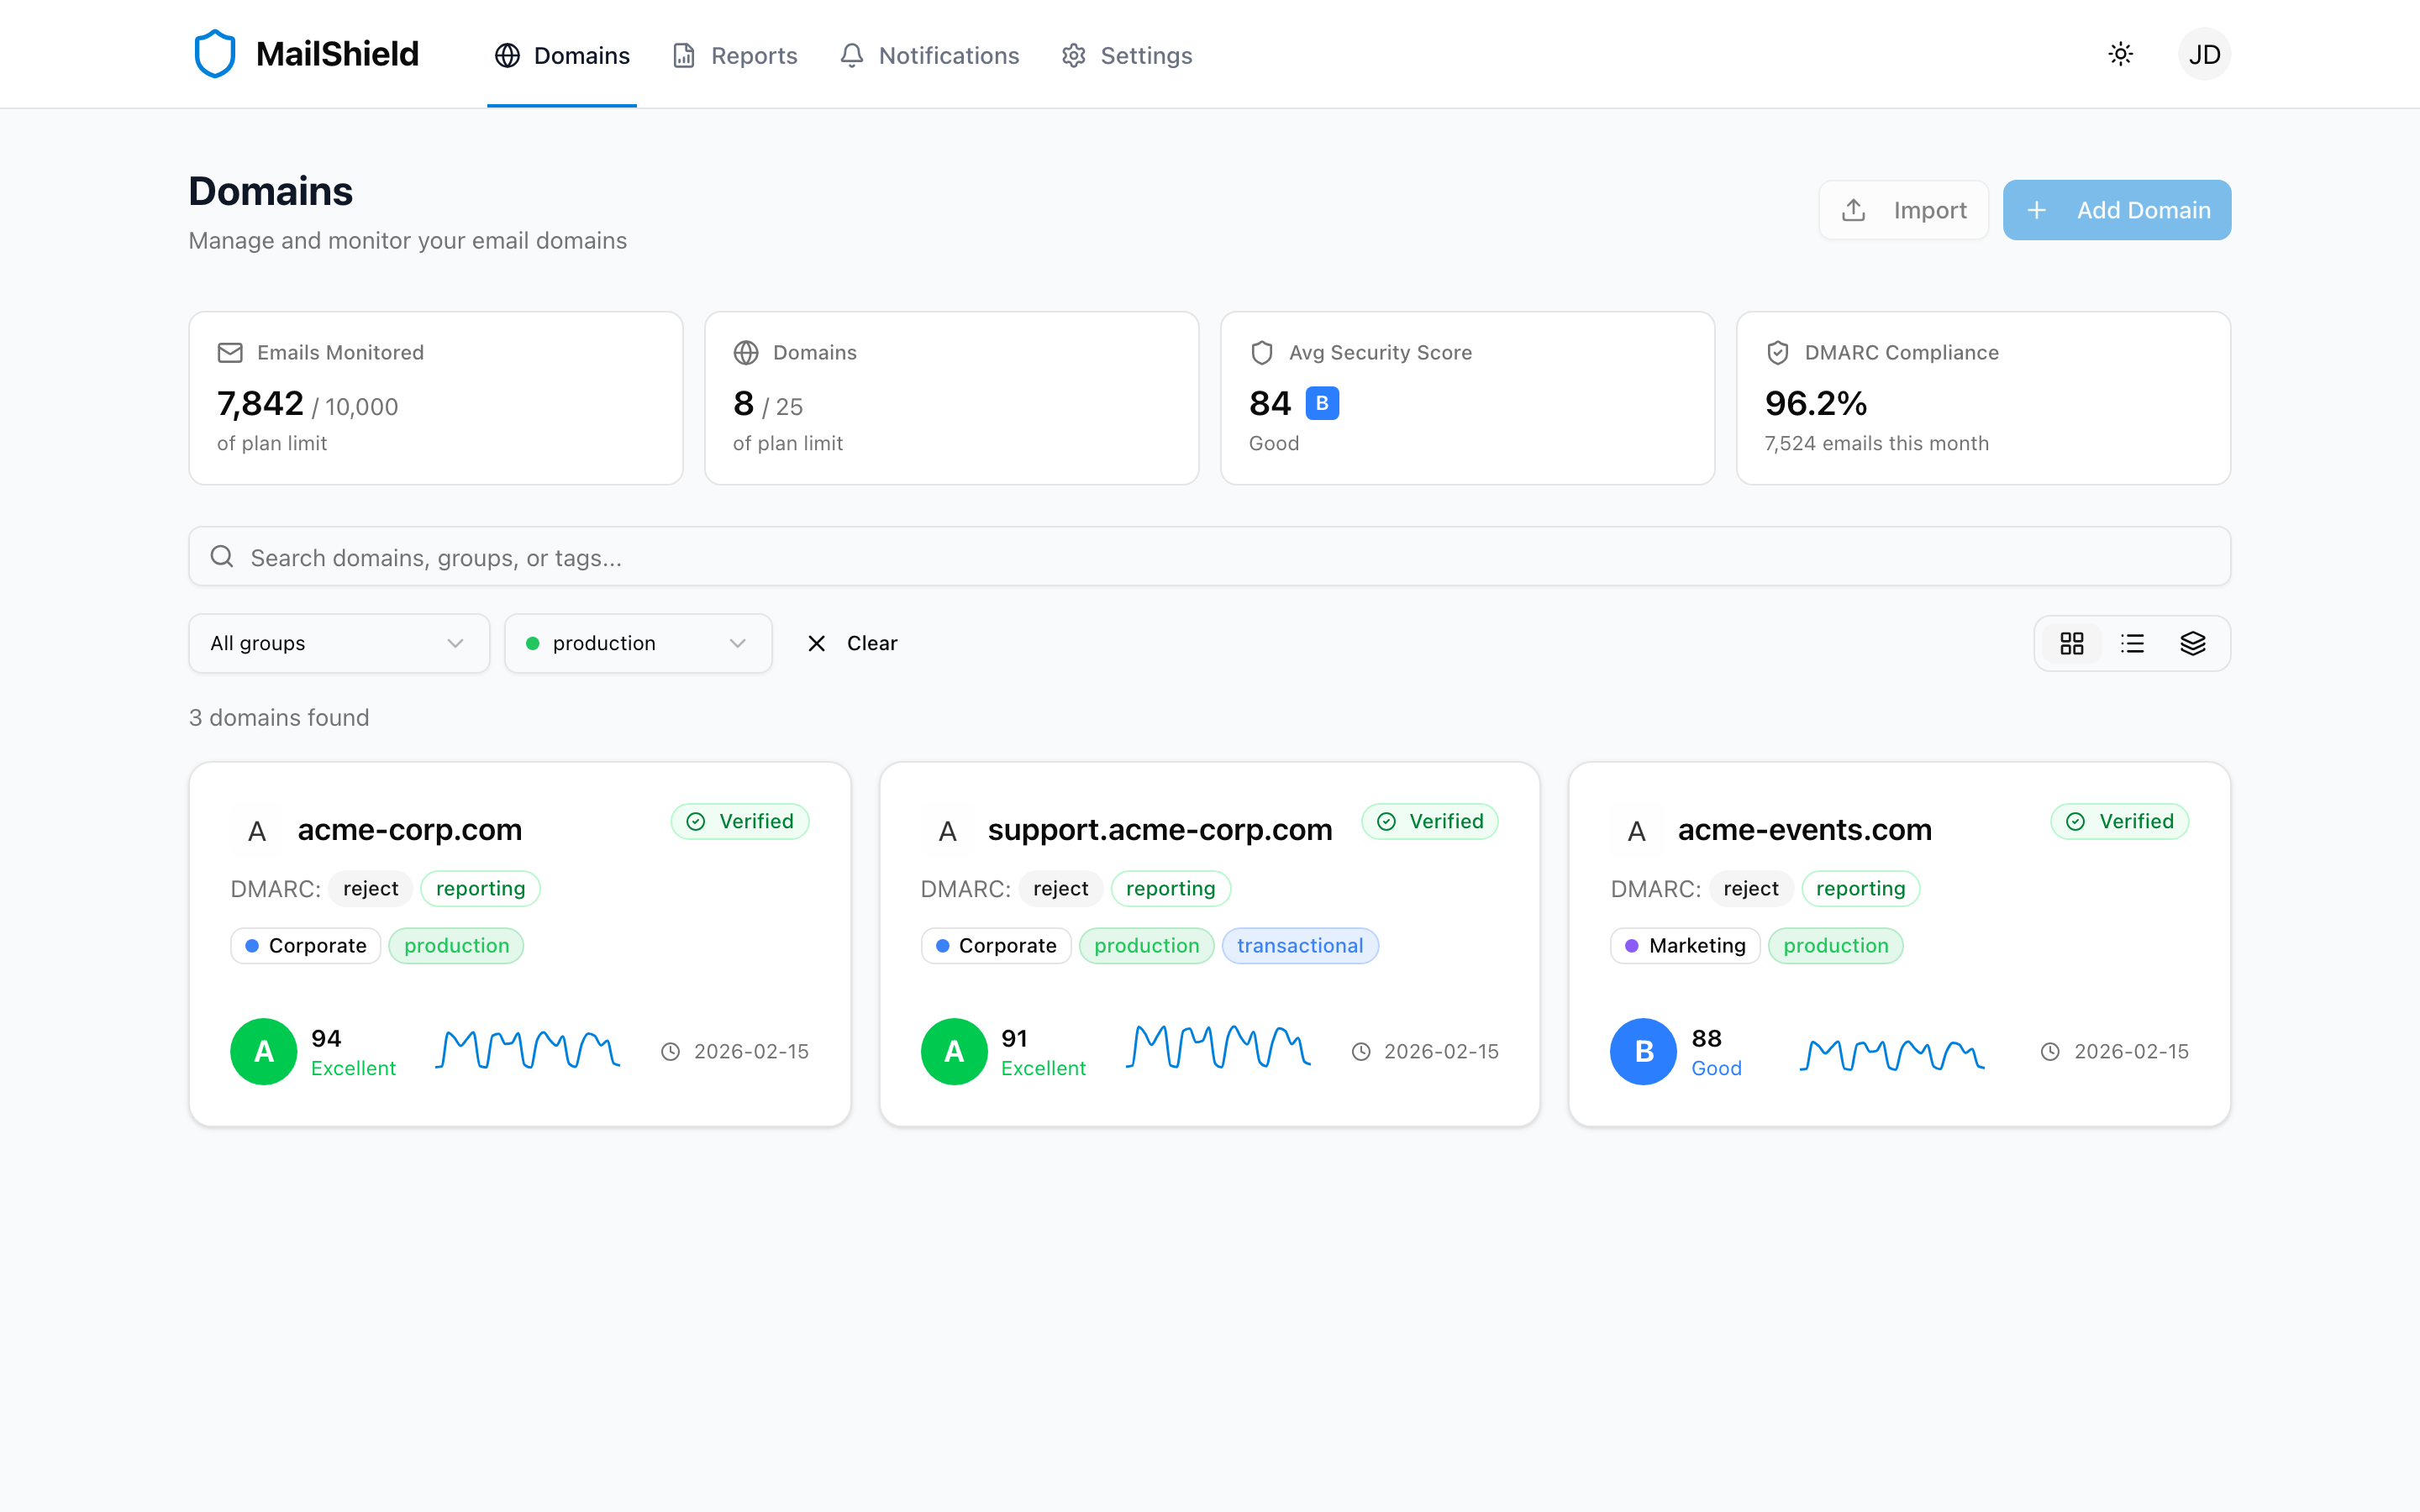The width and height of the screenshot is (2420, 1512).
Task: Click the Add Domain button
Action: (x=2117, y=209)
